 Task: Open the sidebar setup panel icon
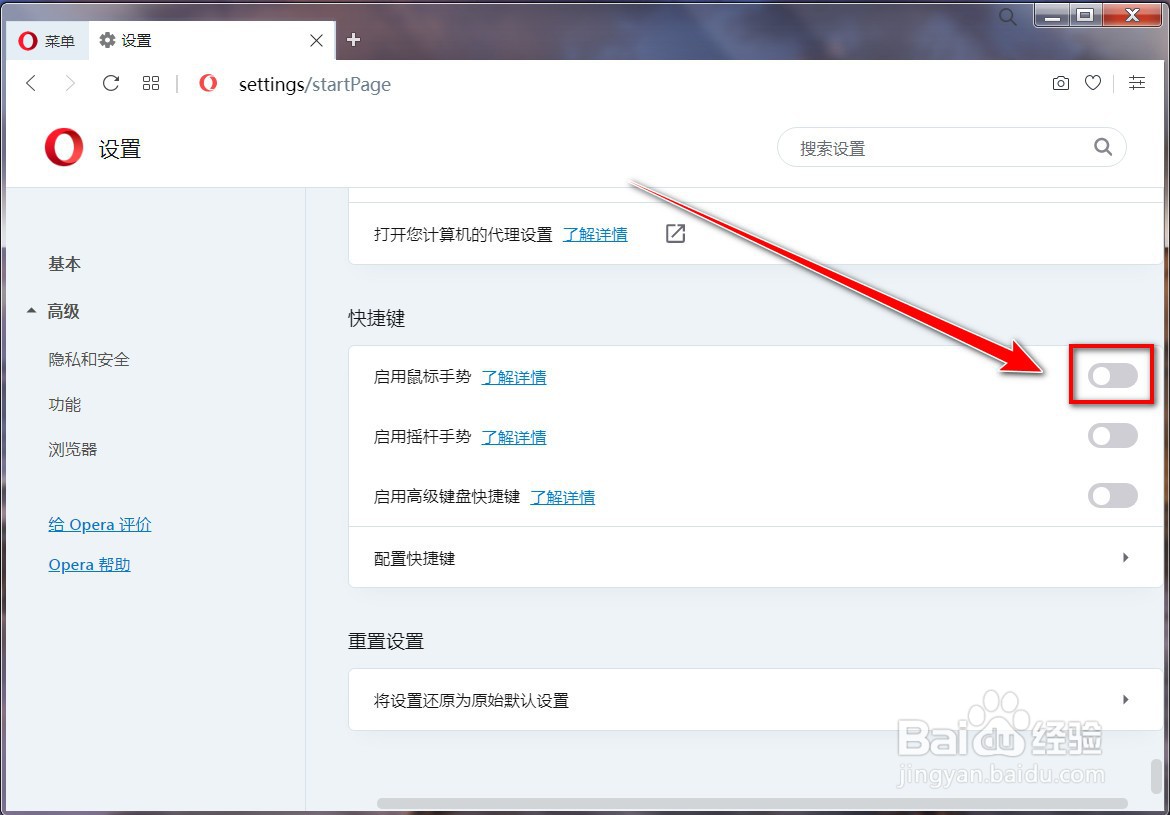[x=1137, y=83]
